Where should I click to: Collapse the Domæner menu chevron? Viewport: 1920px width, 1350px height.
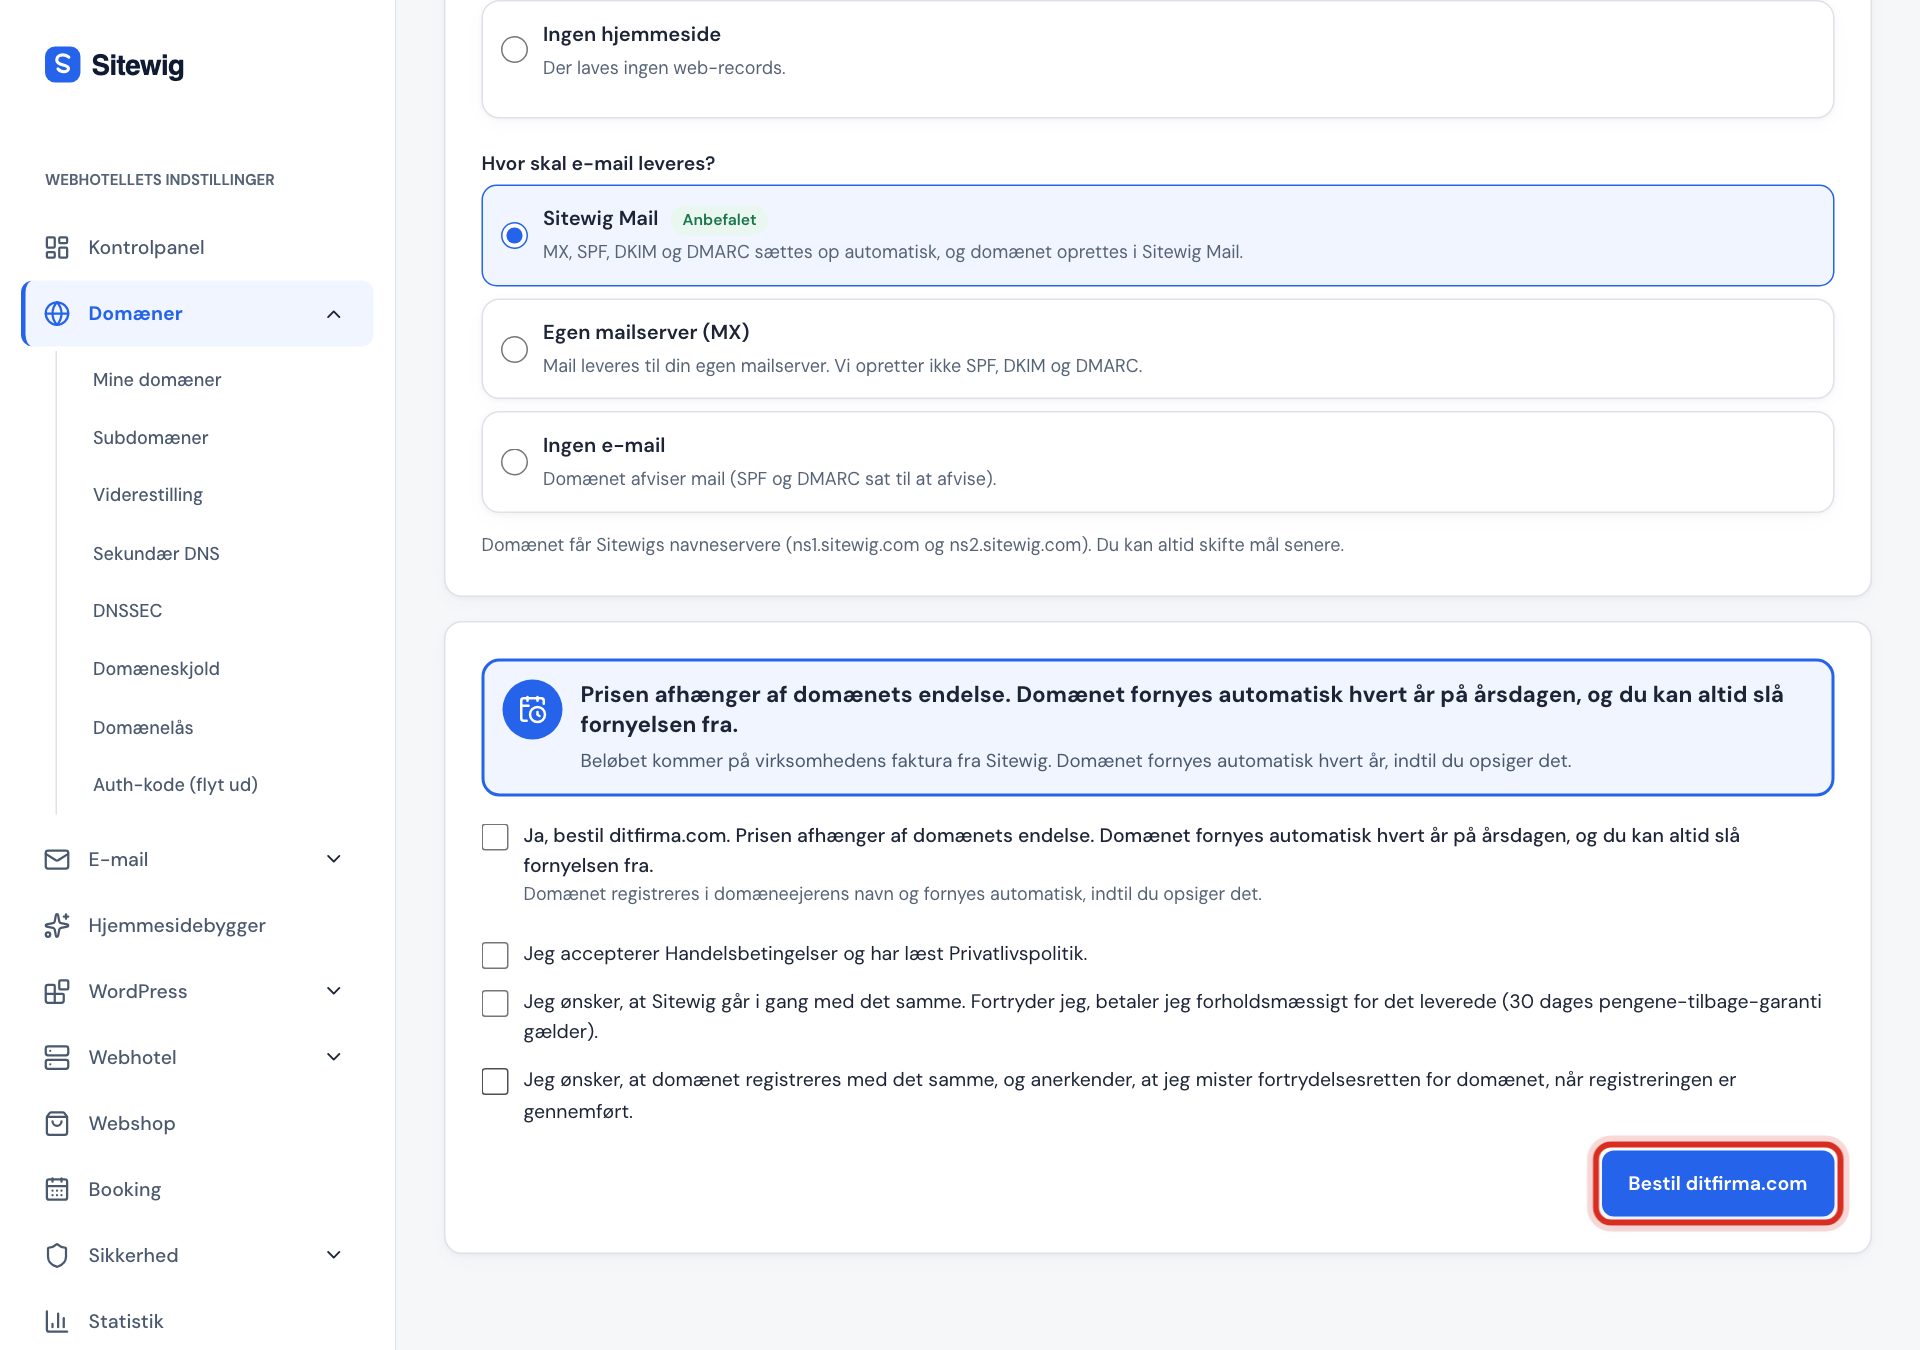tap(334, 314)
